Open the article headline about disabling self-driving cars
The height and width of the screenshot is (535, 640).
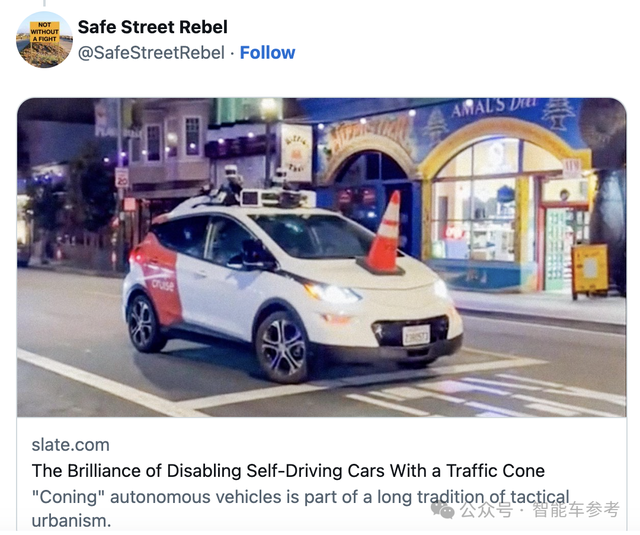click(x=288, y=471)
